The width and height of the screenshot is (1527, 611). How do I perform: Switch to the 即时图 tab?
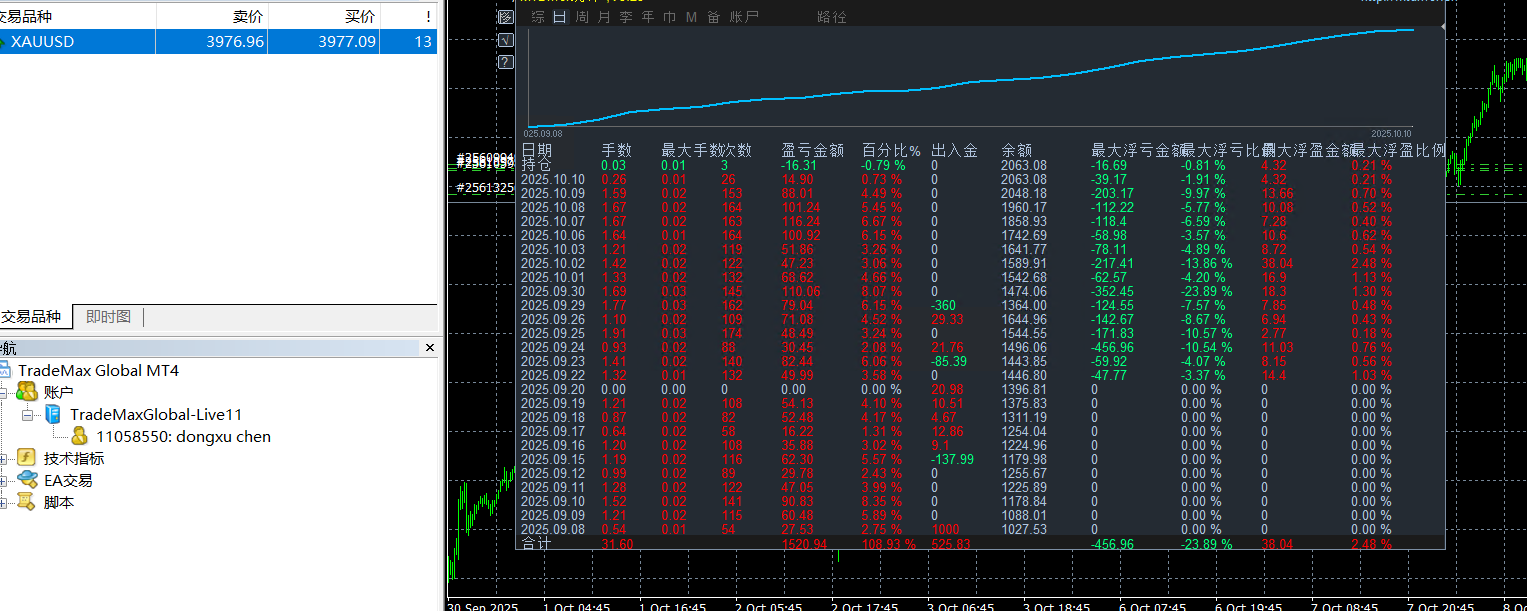point(108,317)
